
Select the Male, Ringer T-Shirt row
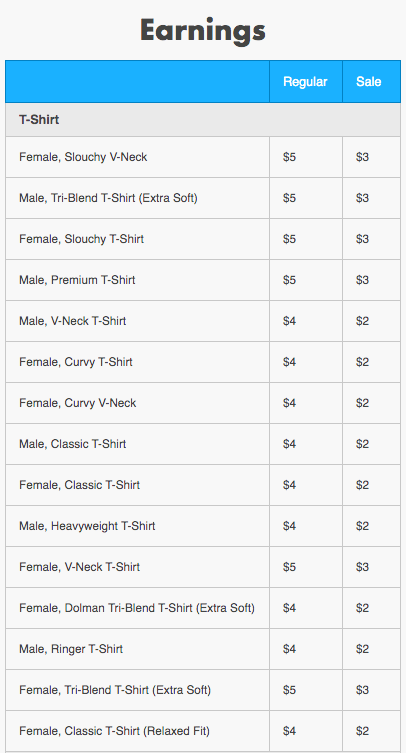tap(203, 649)
